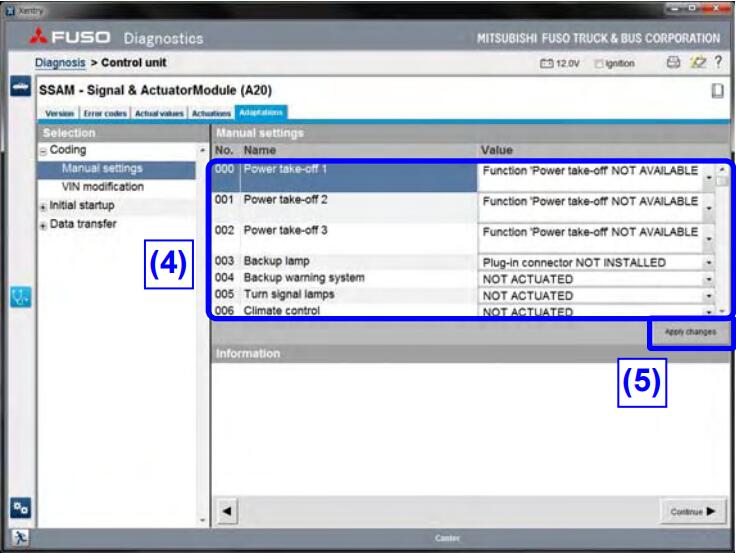
Task: Select the Adaptations tab
Action: coord(261,113)
